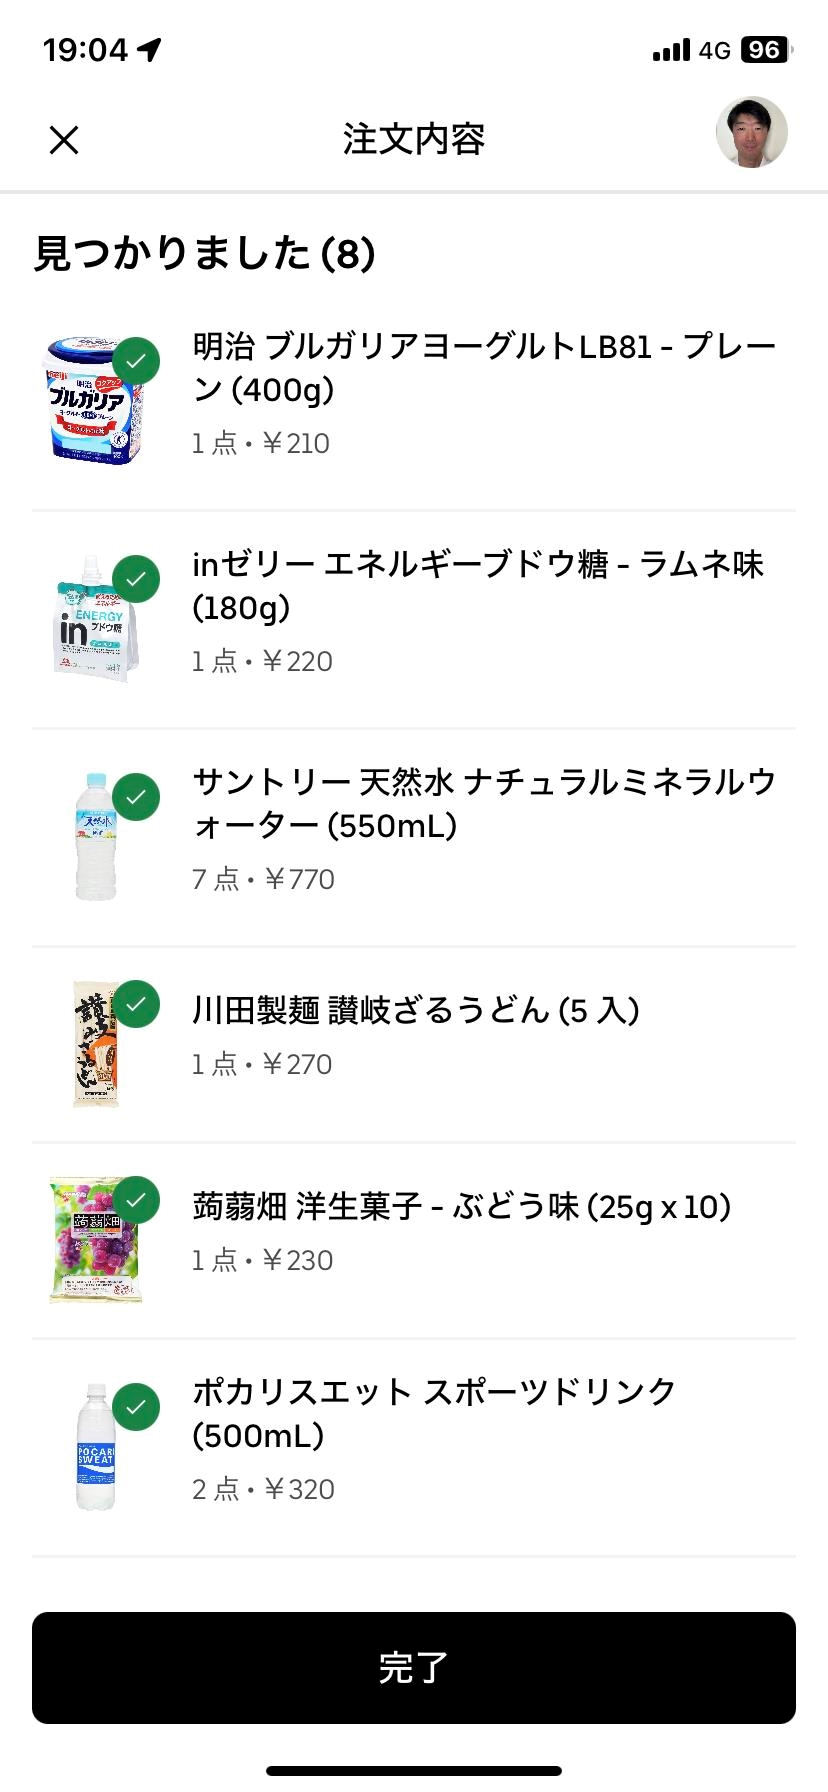This screenshot has height=1792, width=828.
Task: Tap the location arrow status icon
Action: 150,50
